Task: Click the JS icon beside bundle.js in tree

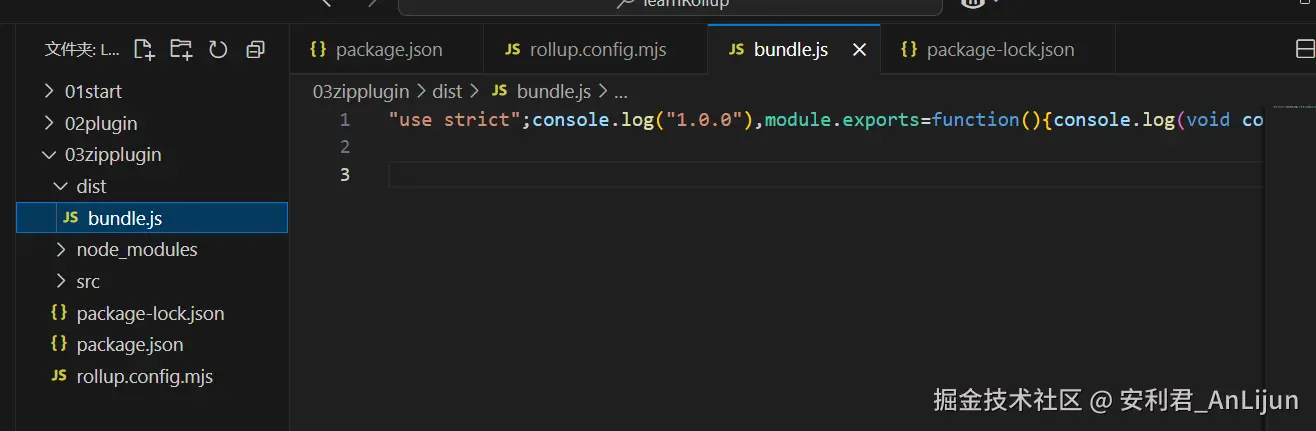Action: pyautogui.click(x=70, y=217)
